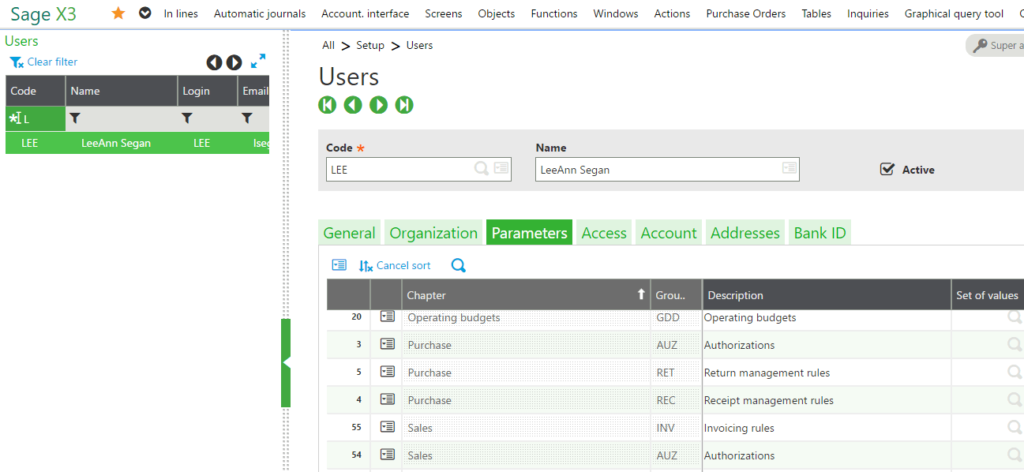Open the Name field actions icon
The height and width of the screenshot is (472, 1024).
pyautogui.click(x=789, y=168)
